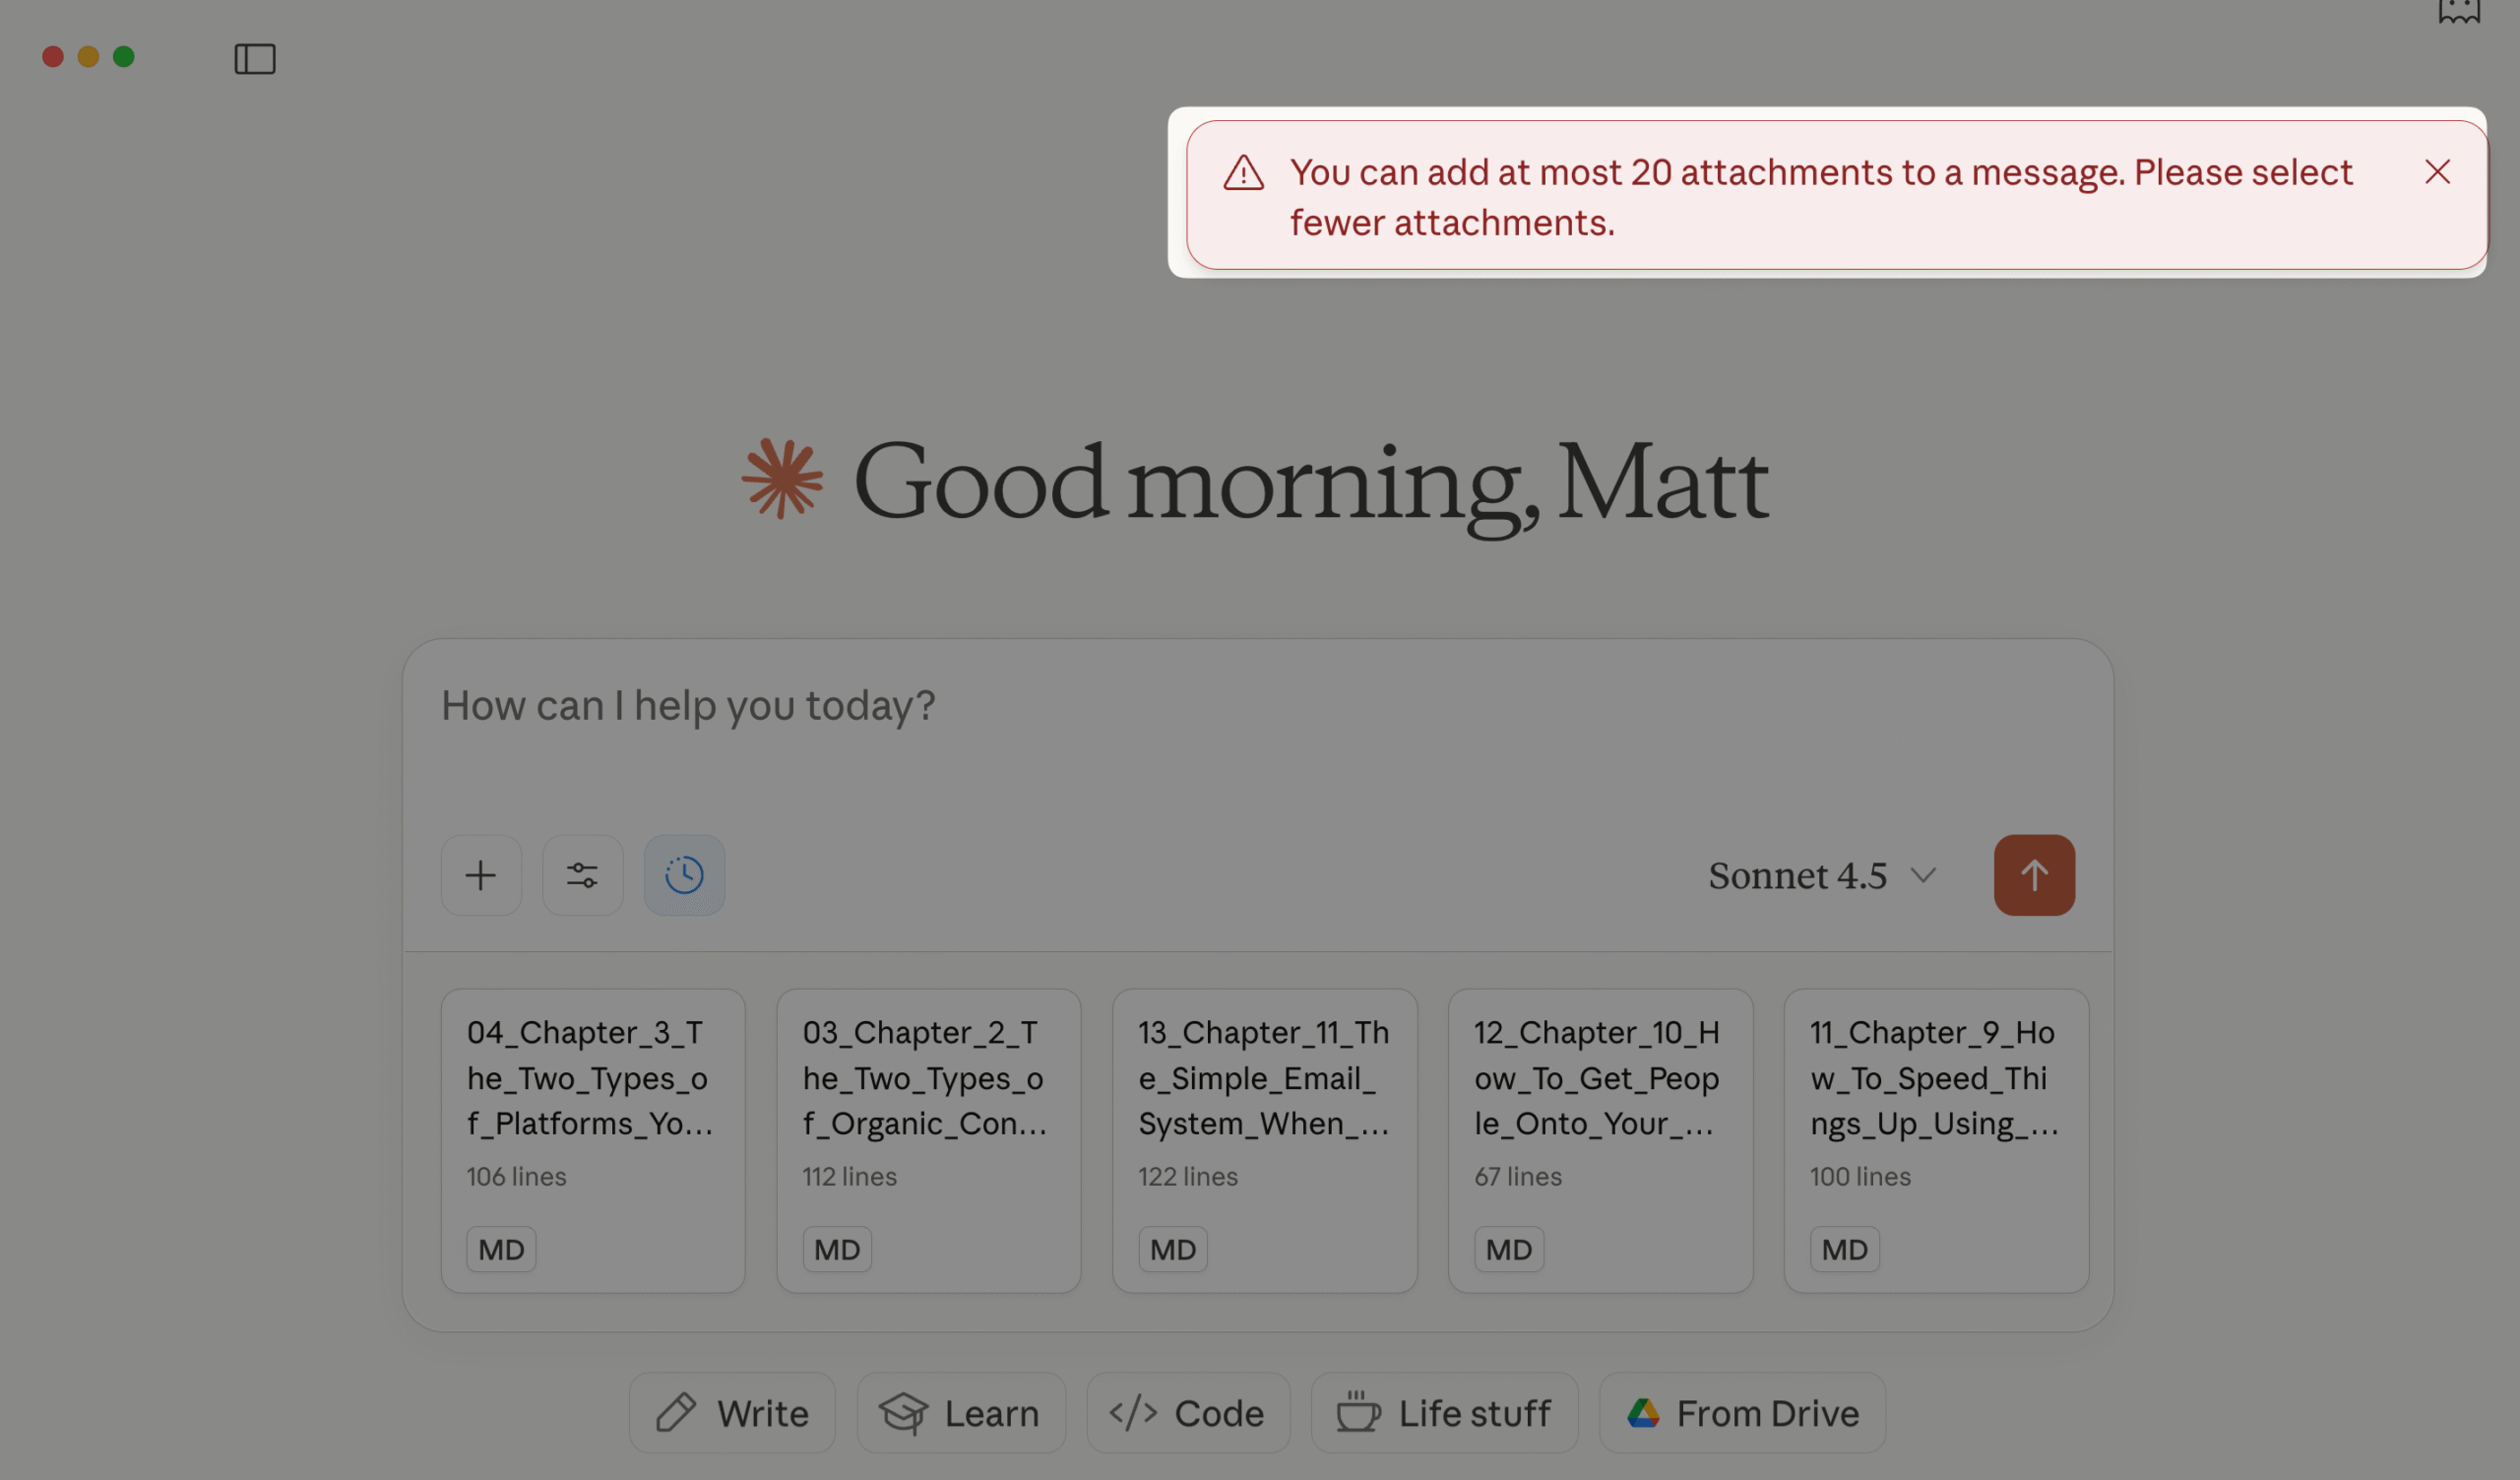Choose the Learn suggestion chip
The image size is (2520, 1480).
click(960, 1413)
